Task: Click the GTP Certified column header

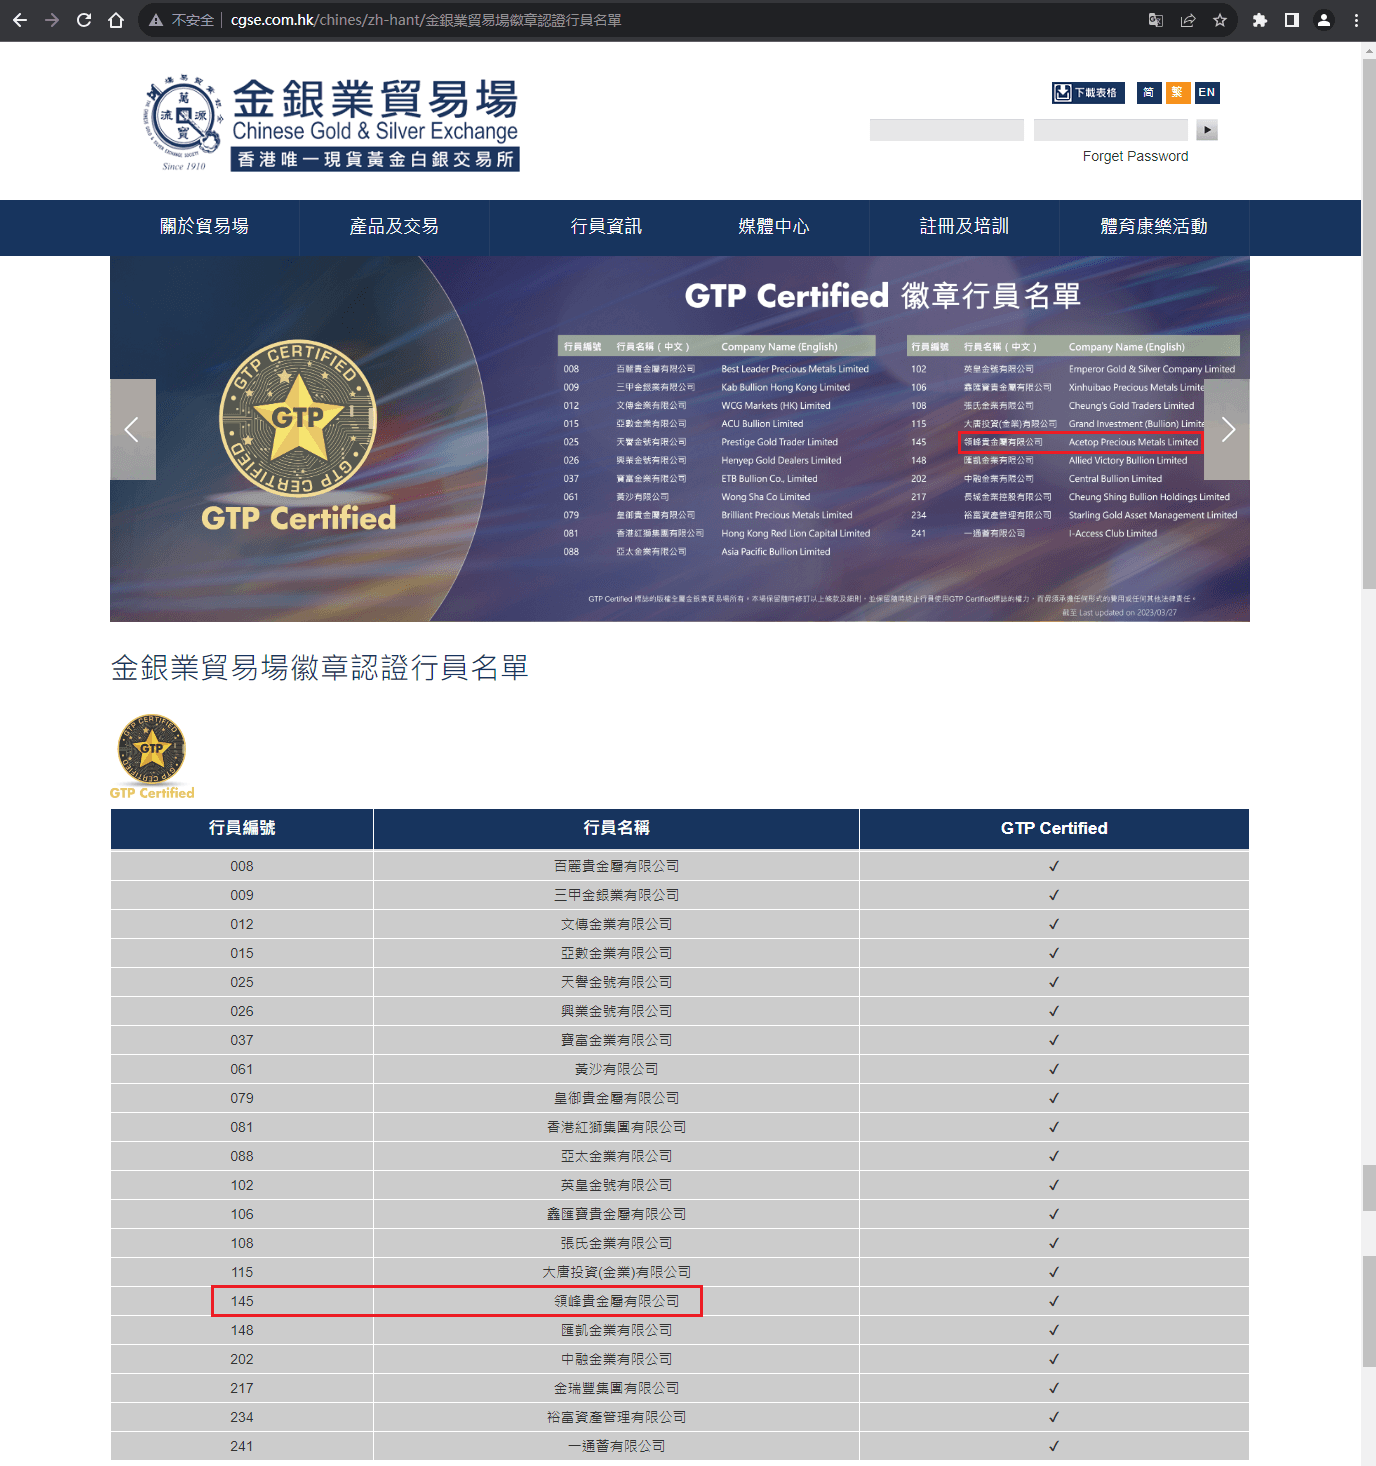Action: 1054,828
